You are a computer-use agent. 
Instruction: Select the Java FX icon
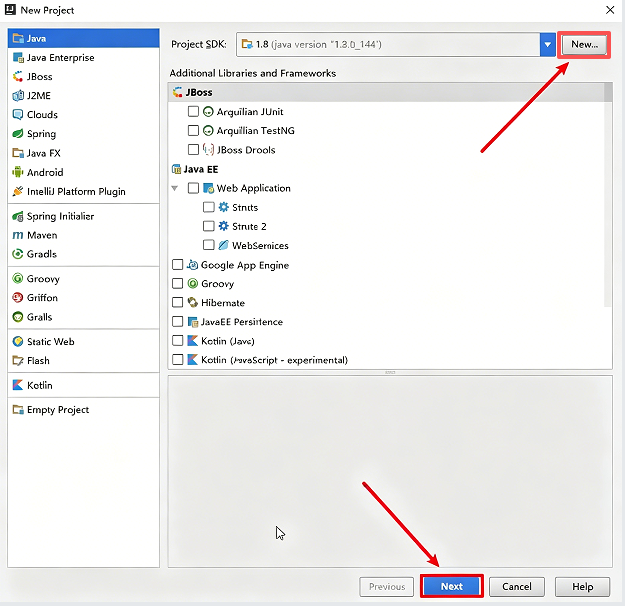pos(18,153)
